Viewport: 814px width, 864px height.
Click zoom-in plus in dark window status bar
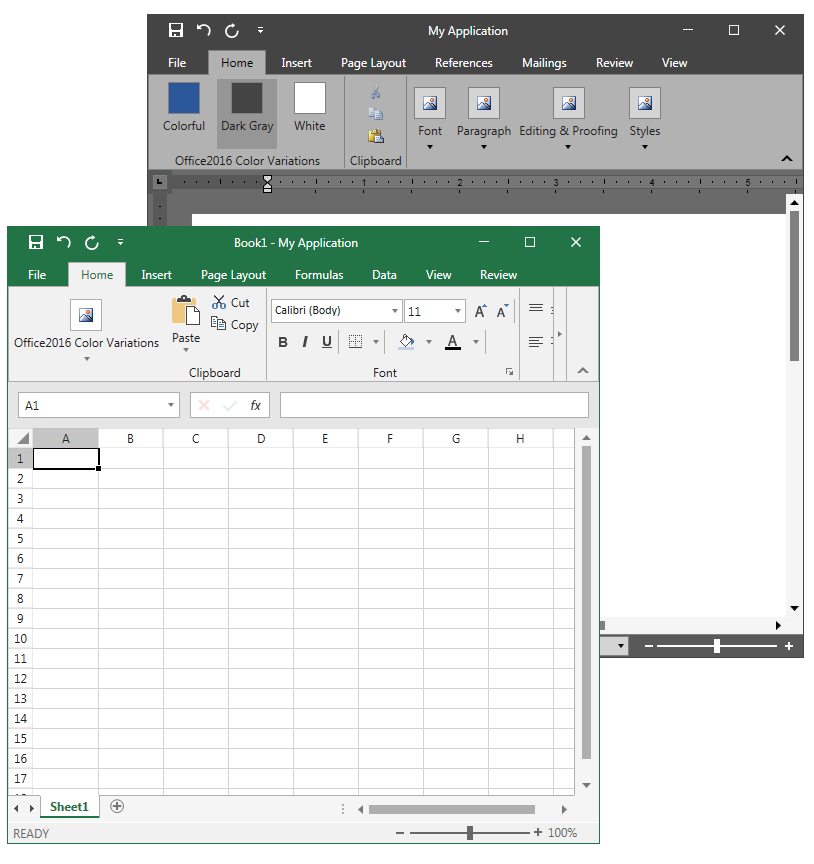(x=789, y=646)
